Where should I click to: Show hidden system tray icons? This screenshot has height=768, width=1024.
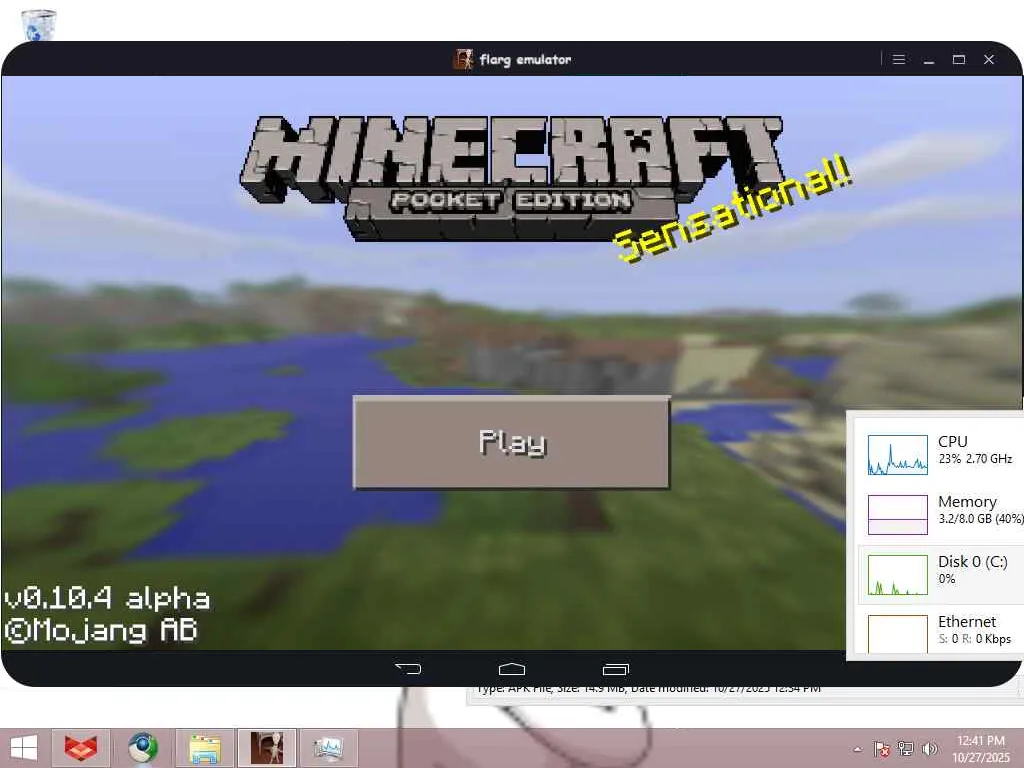coord(858,748)
